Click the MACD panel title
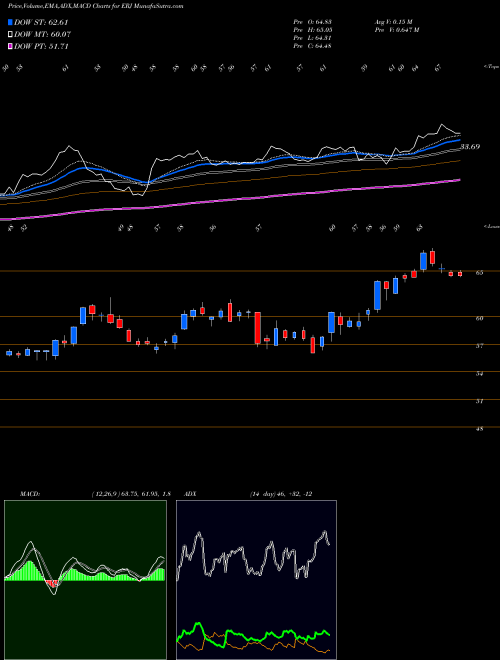Screen dimensions: 500x660 pos(30,494)
